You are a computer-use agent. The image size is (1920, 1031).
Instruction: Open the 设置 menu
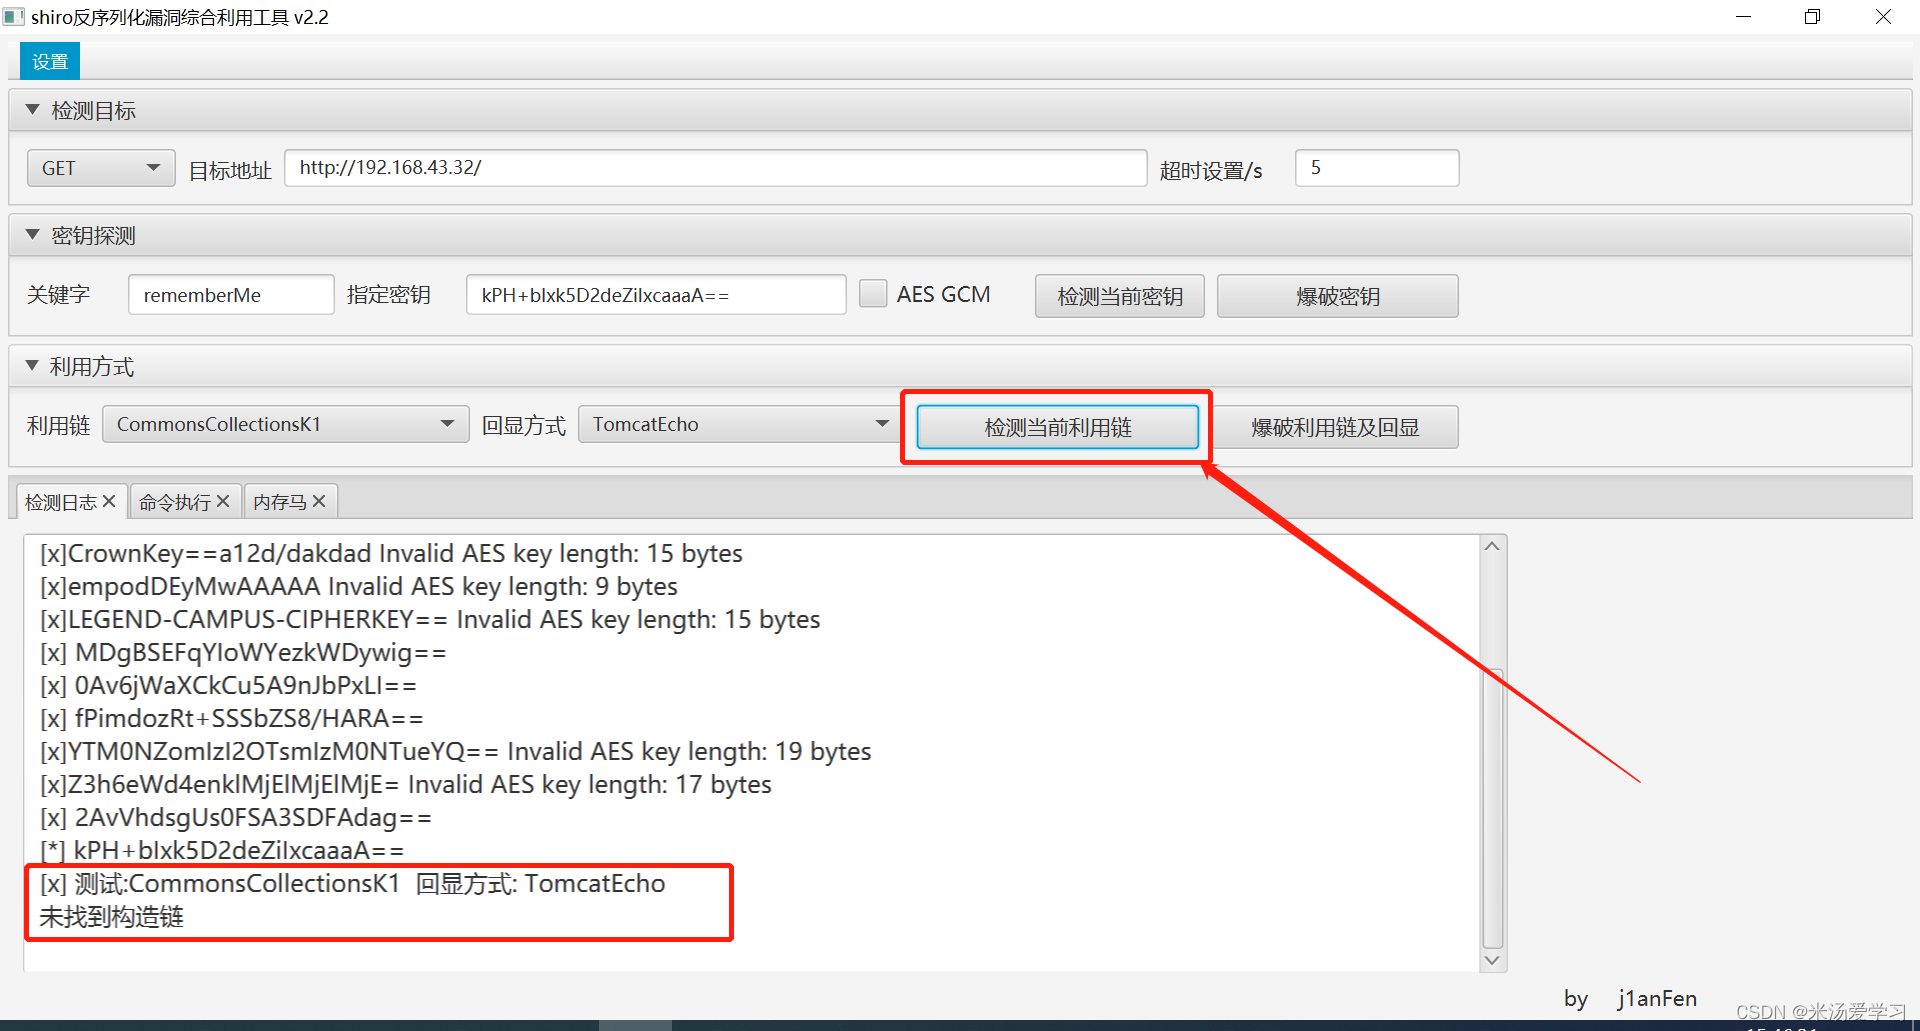click(x=50, y=62)
